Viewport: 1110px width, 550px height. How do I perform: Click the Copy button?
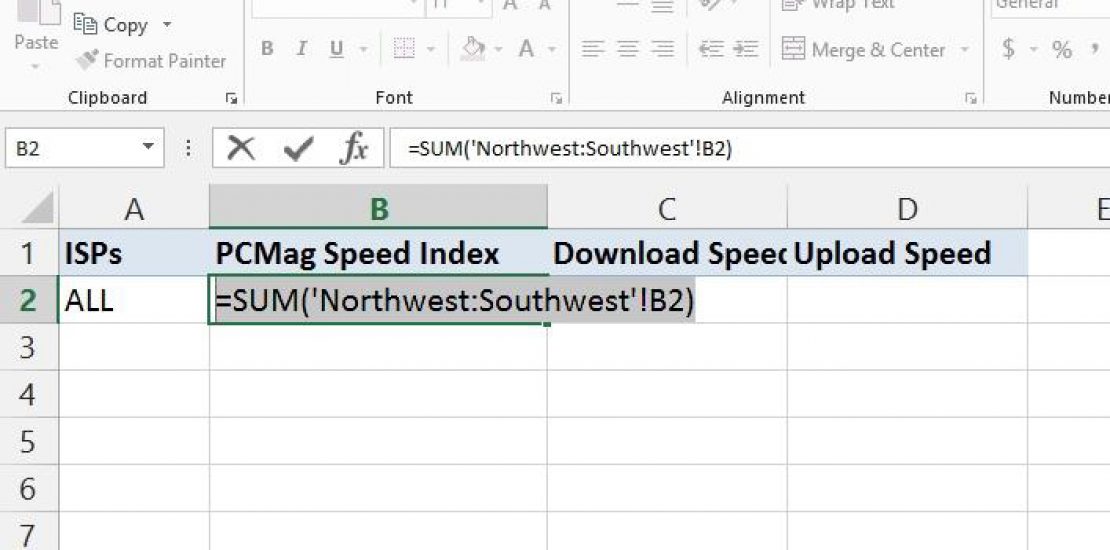coord(113,25)
